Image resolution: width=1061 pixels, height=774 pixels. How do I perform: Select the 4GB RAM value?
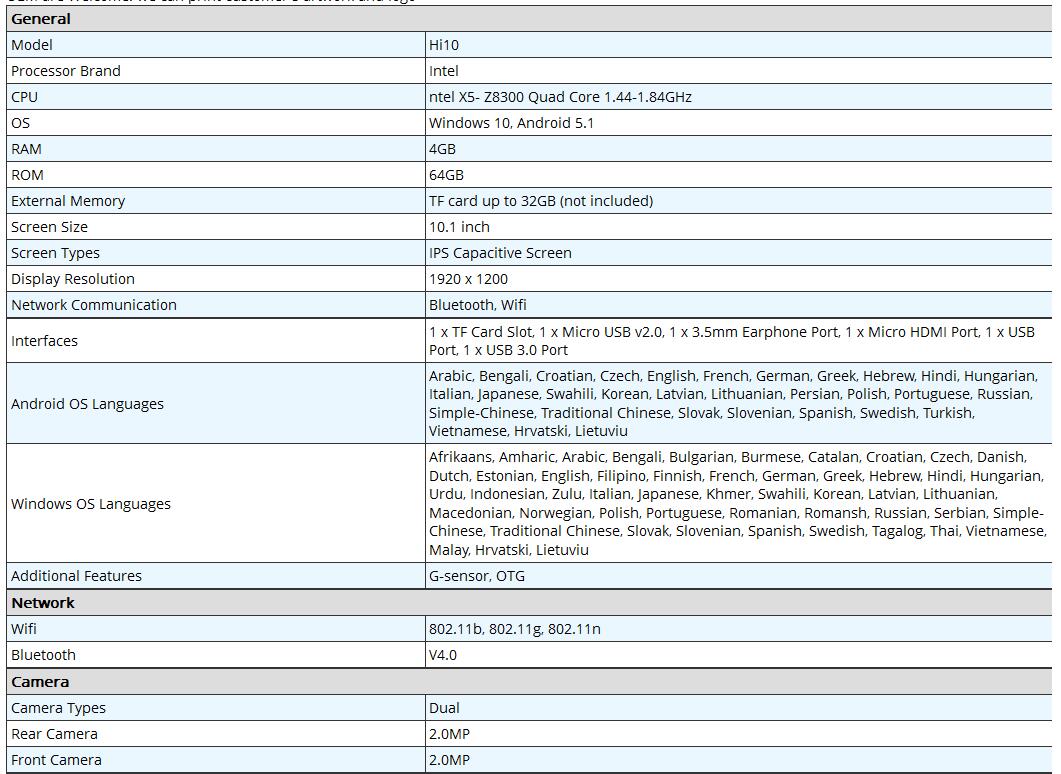(x=443, y=149)
